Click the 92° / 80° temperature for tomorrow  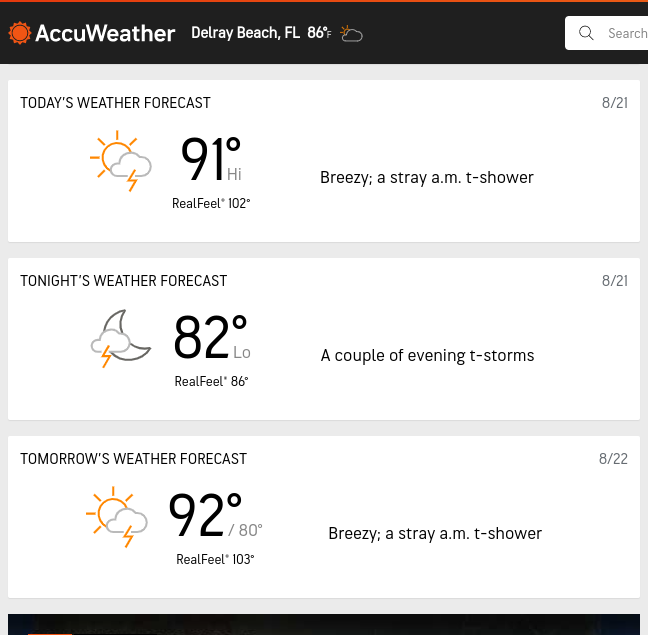[x=215, y=515]
